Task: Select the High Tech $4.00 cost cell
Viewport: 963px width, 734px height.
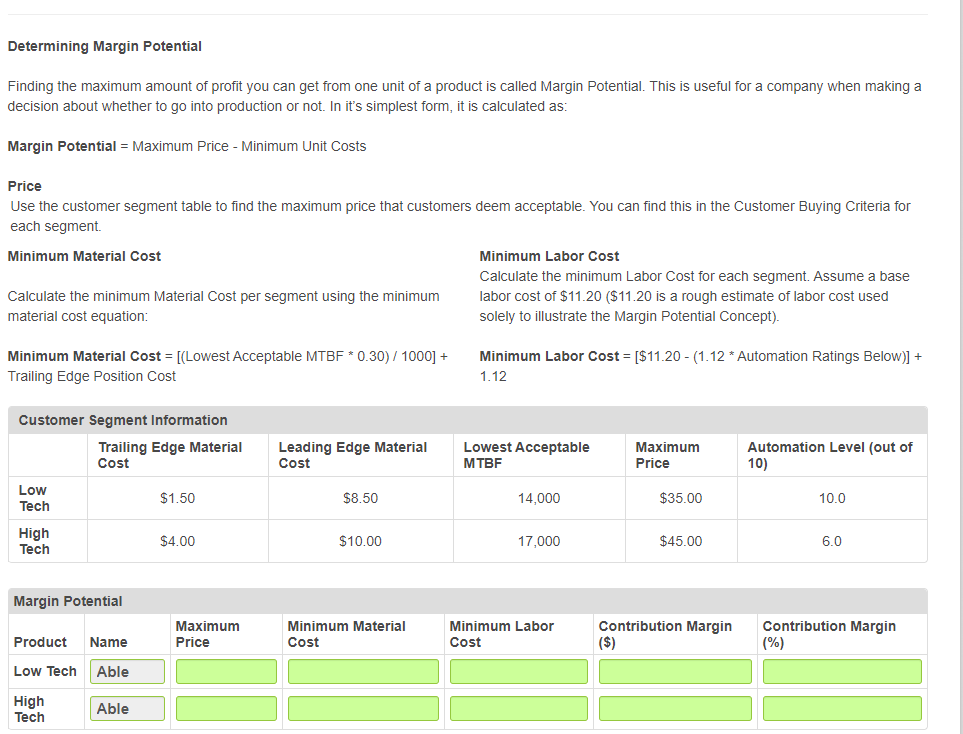Action: tap(177, 540)
